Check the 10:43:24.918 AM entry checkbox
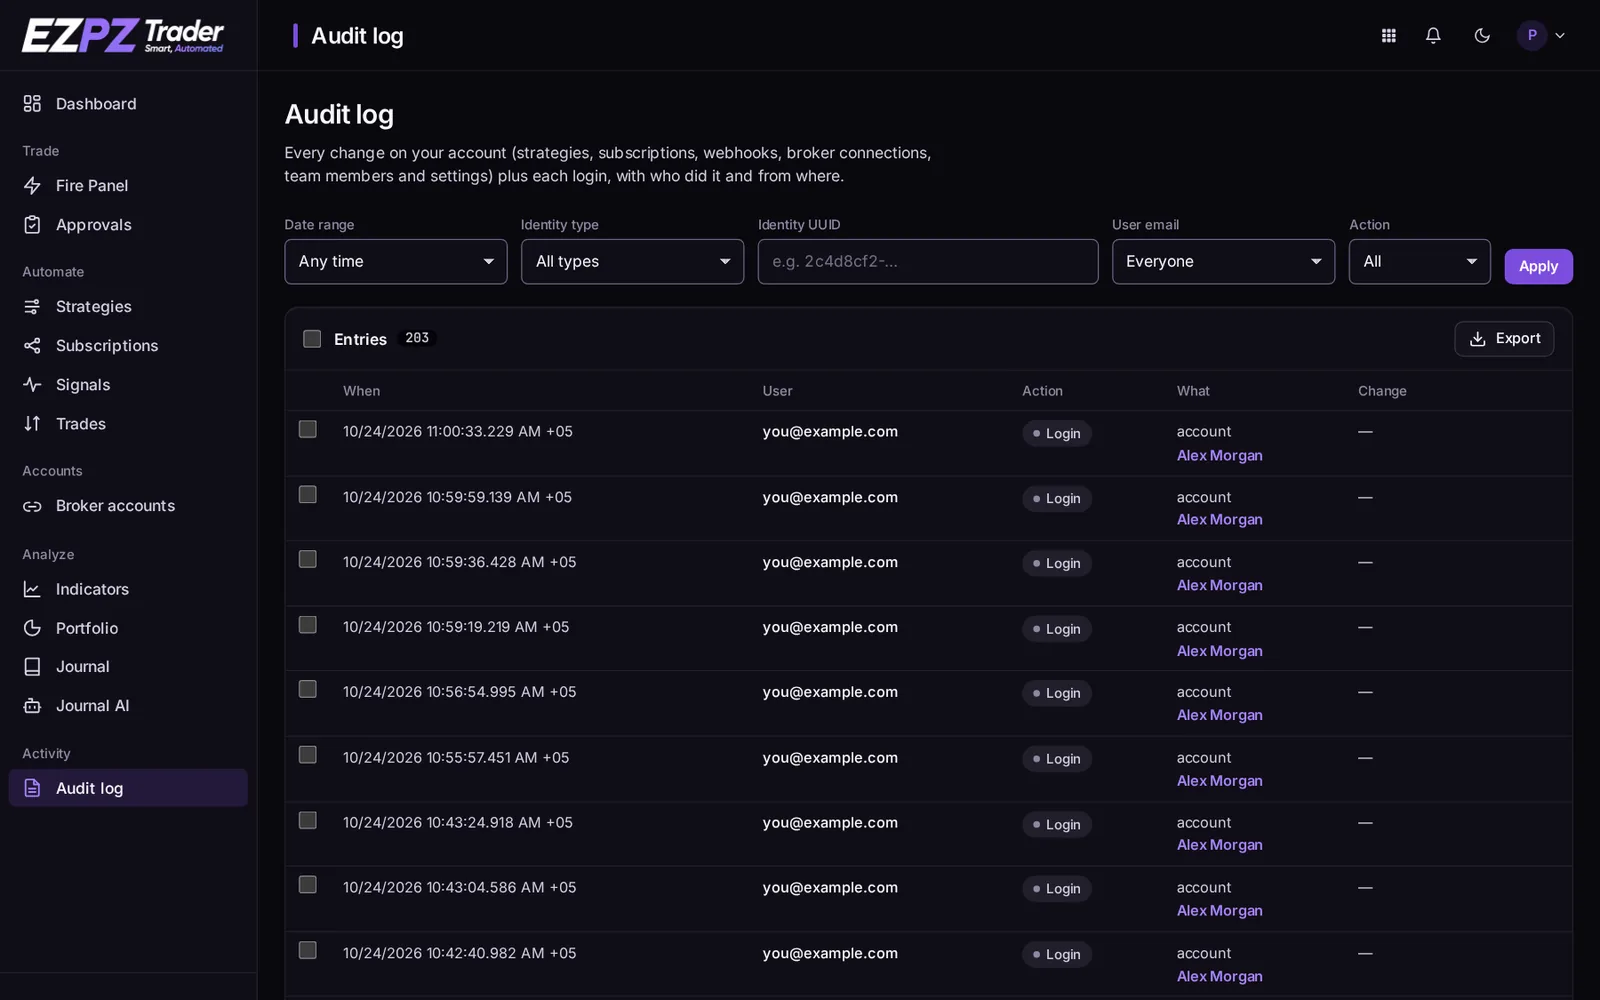Viewport: 1600px width, 1000px height. click(x=308, y=820)
